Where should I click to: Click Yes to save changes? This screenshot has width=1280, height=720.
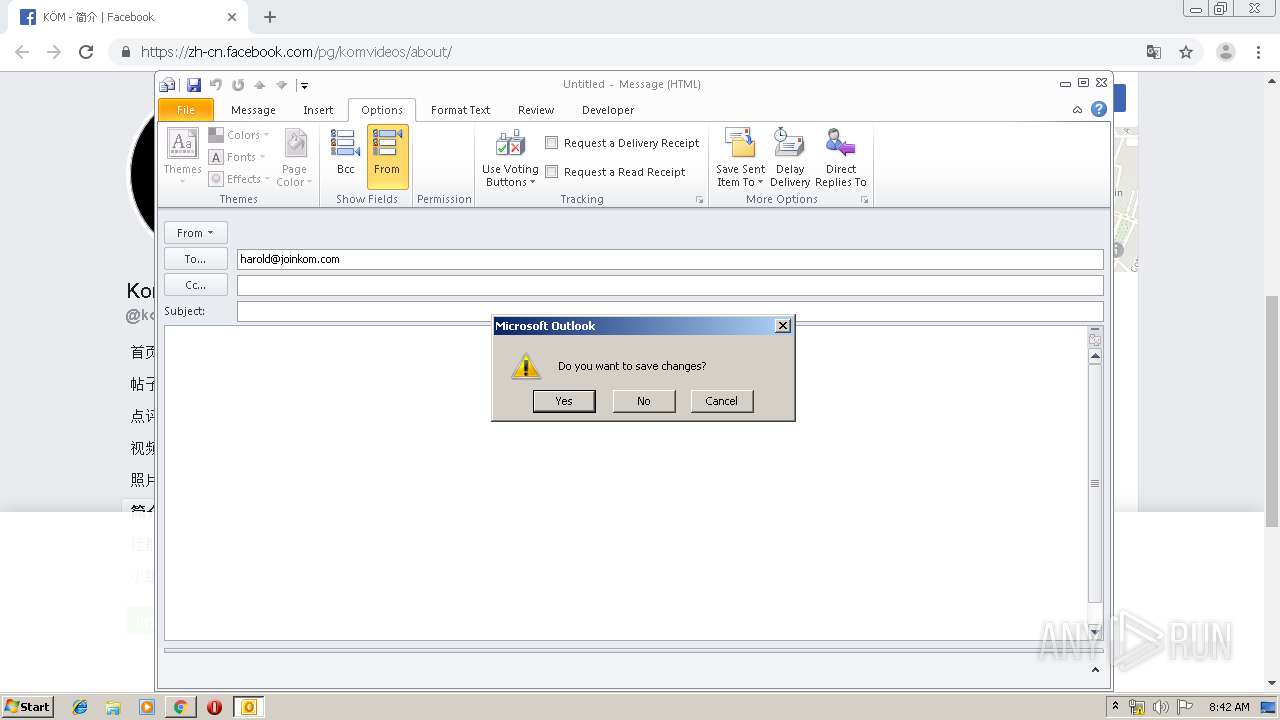(564, 401)
